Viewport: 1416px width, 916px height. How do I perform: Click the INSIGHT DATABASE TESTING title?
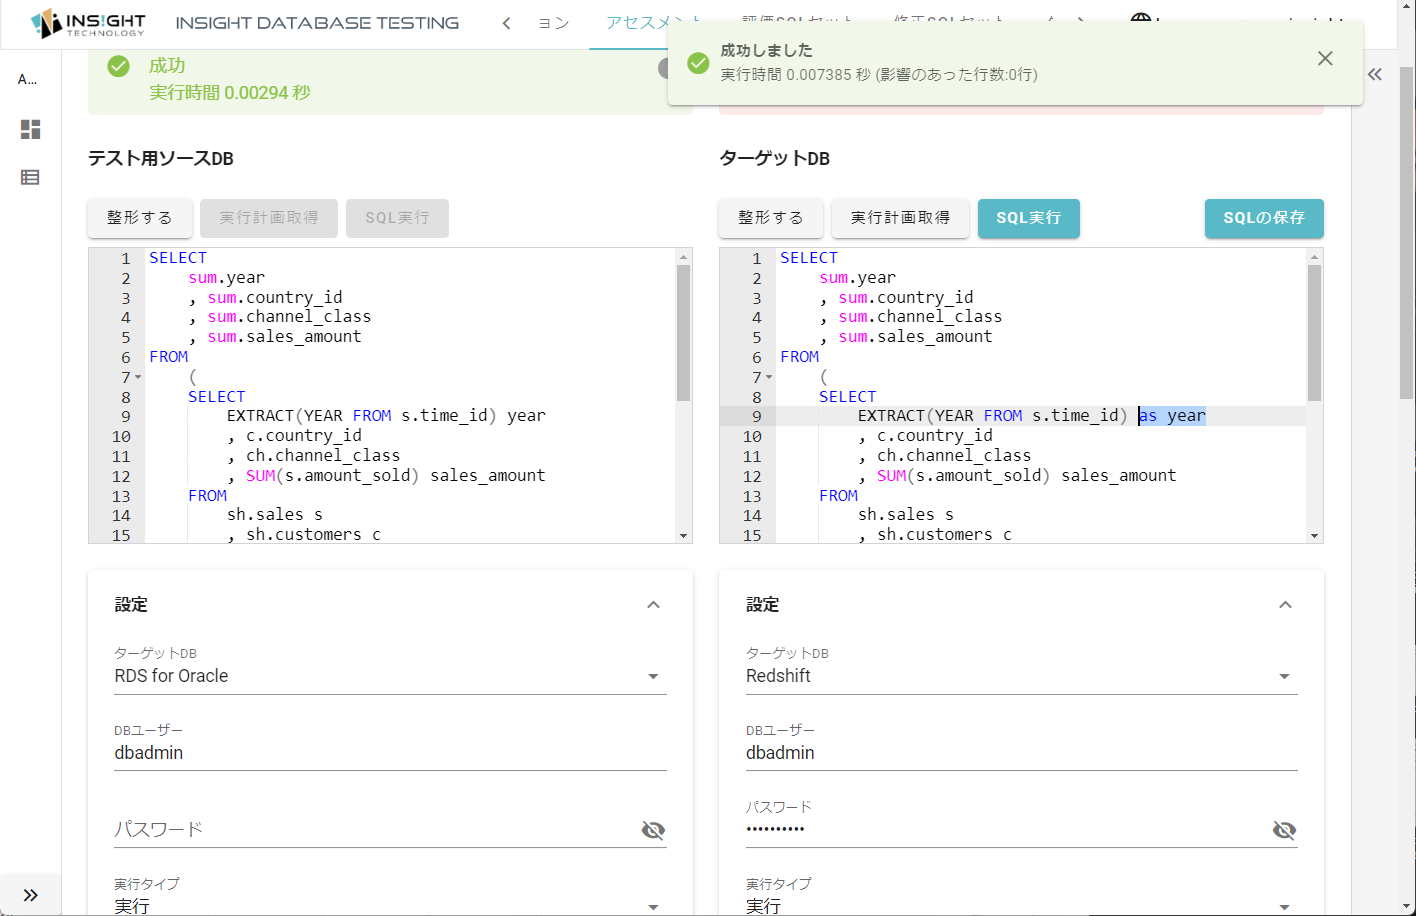[317, 23]
